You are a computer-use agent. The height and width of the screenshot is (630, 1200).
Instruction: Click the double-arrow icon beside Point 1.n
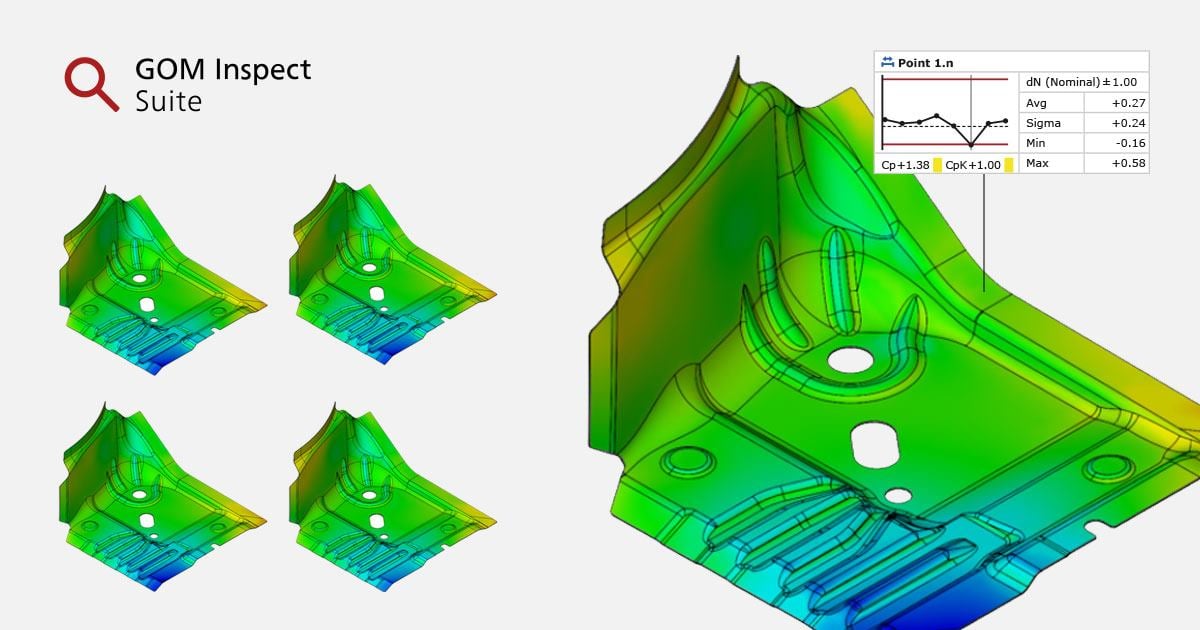click(887, 63)
